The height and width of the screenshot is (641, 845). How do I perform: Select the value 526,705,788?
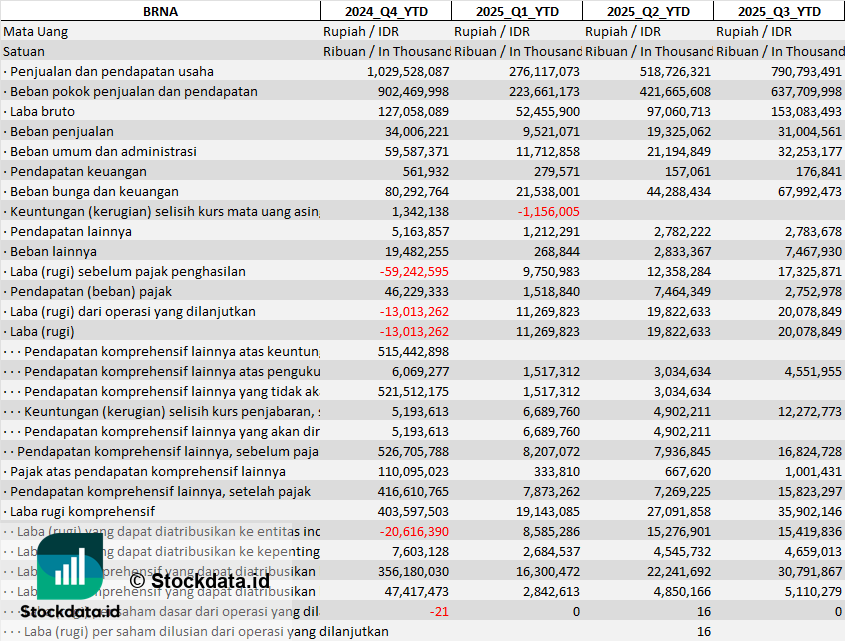[x=413, y=451]
